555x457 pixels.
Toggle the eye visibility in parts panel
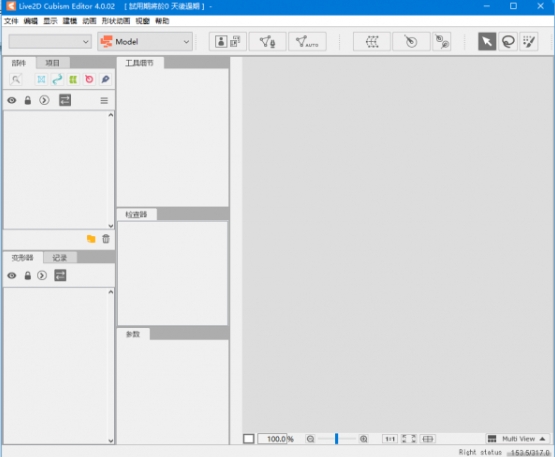[x=12, y=101]
